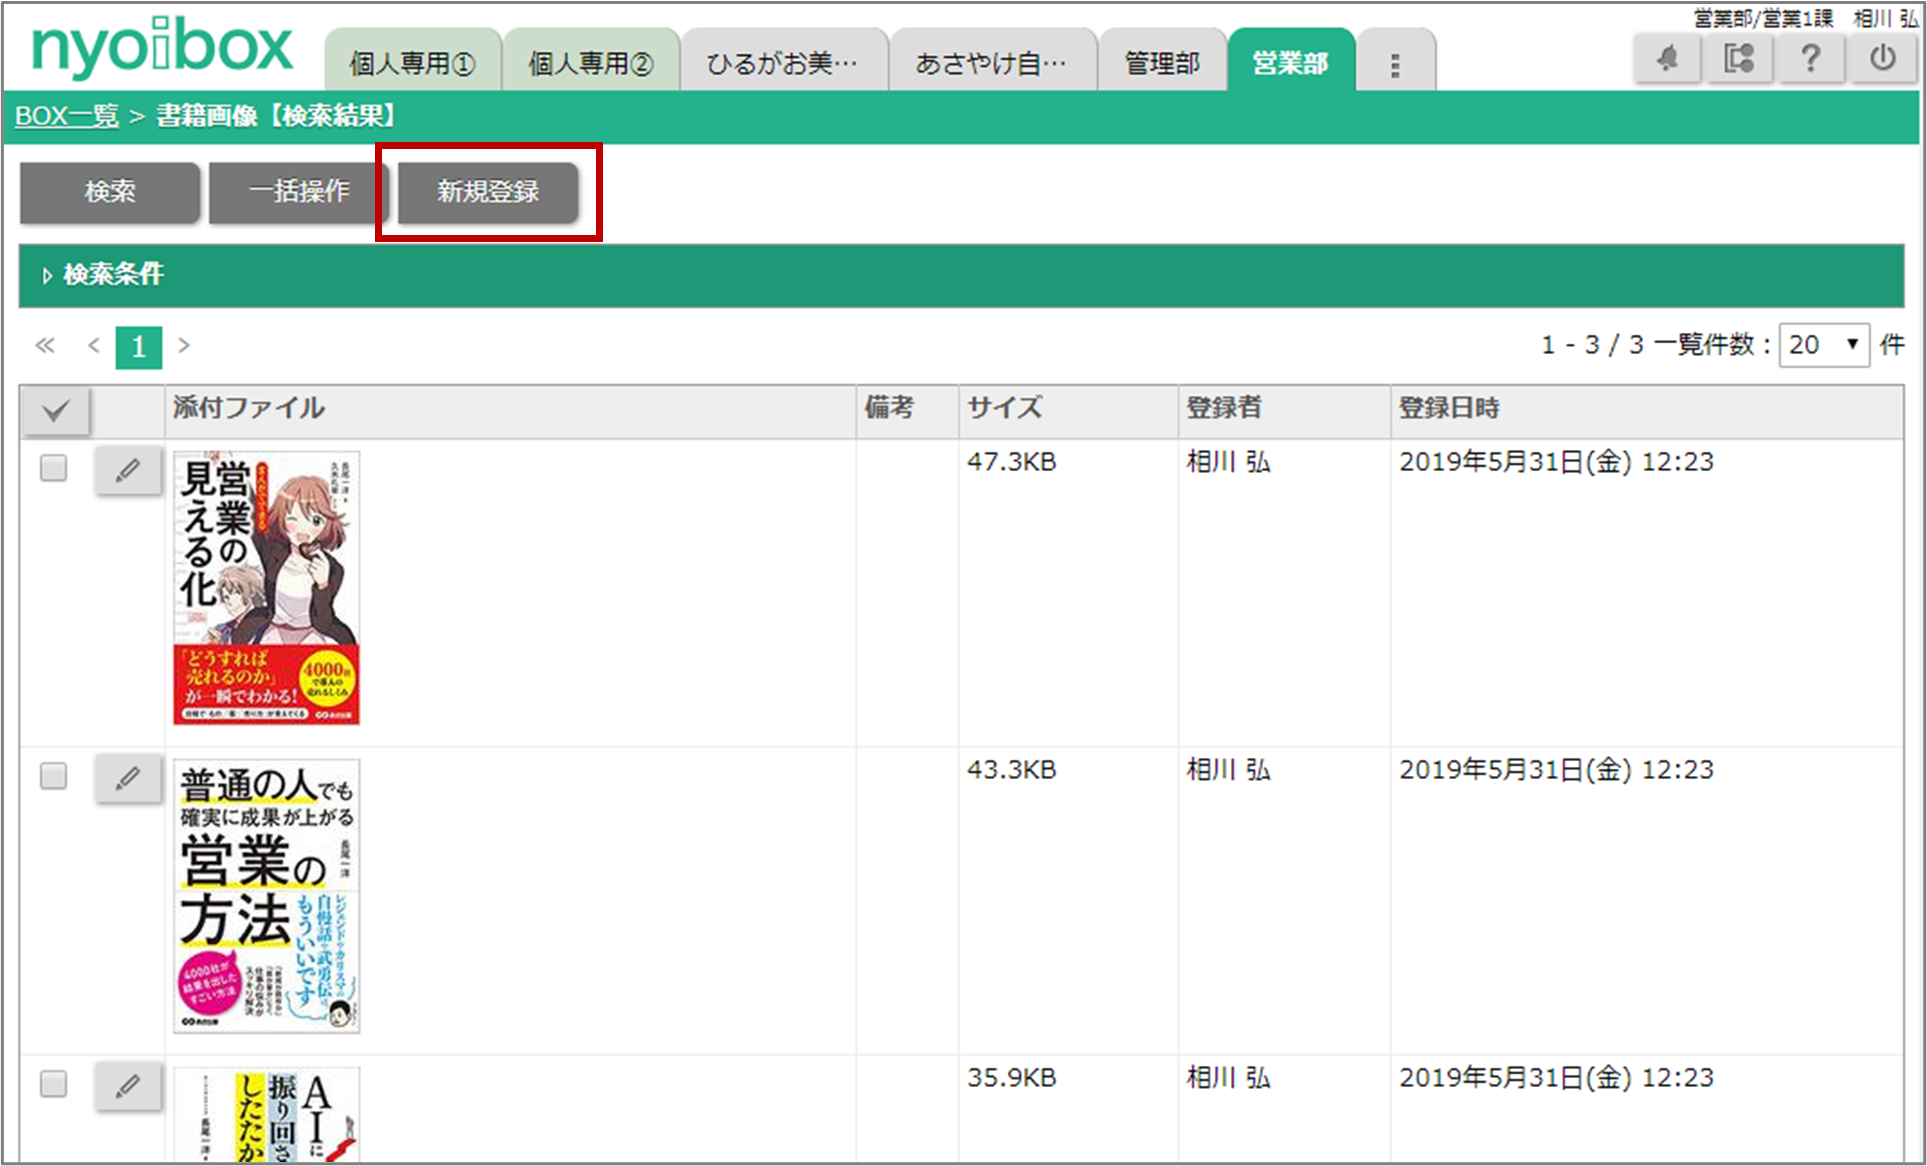The width and height of the screenshot is (1927, 1166).
Task: Click 相川 弘 in the 47.3KB row
Action: [x=1229, y=462]
